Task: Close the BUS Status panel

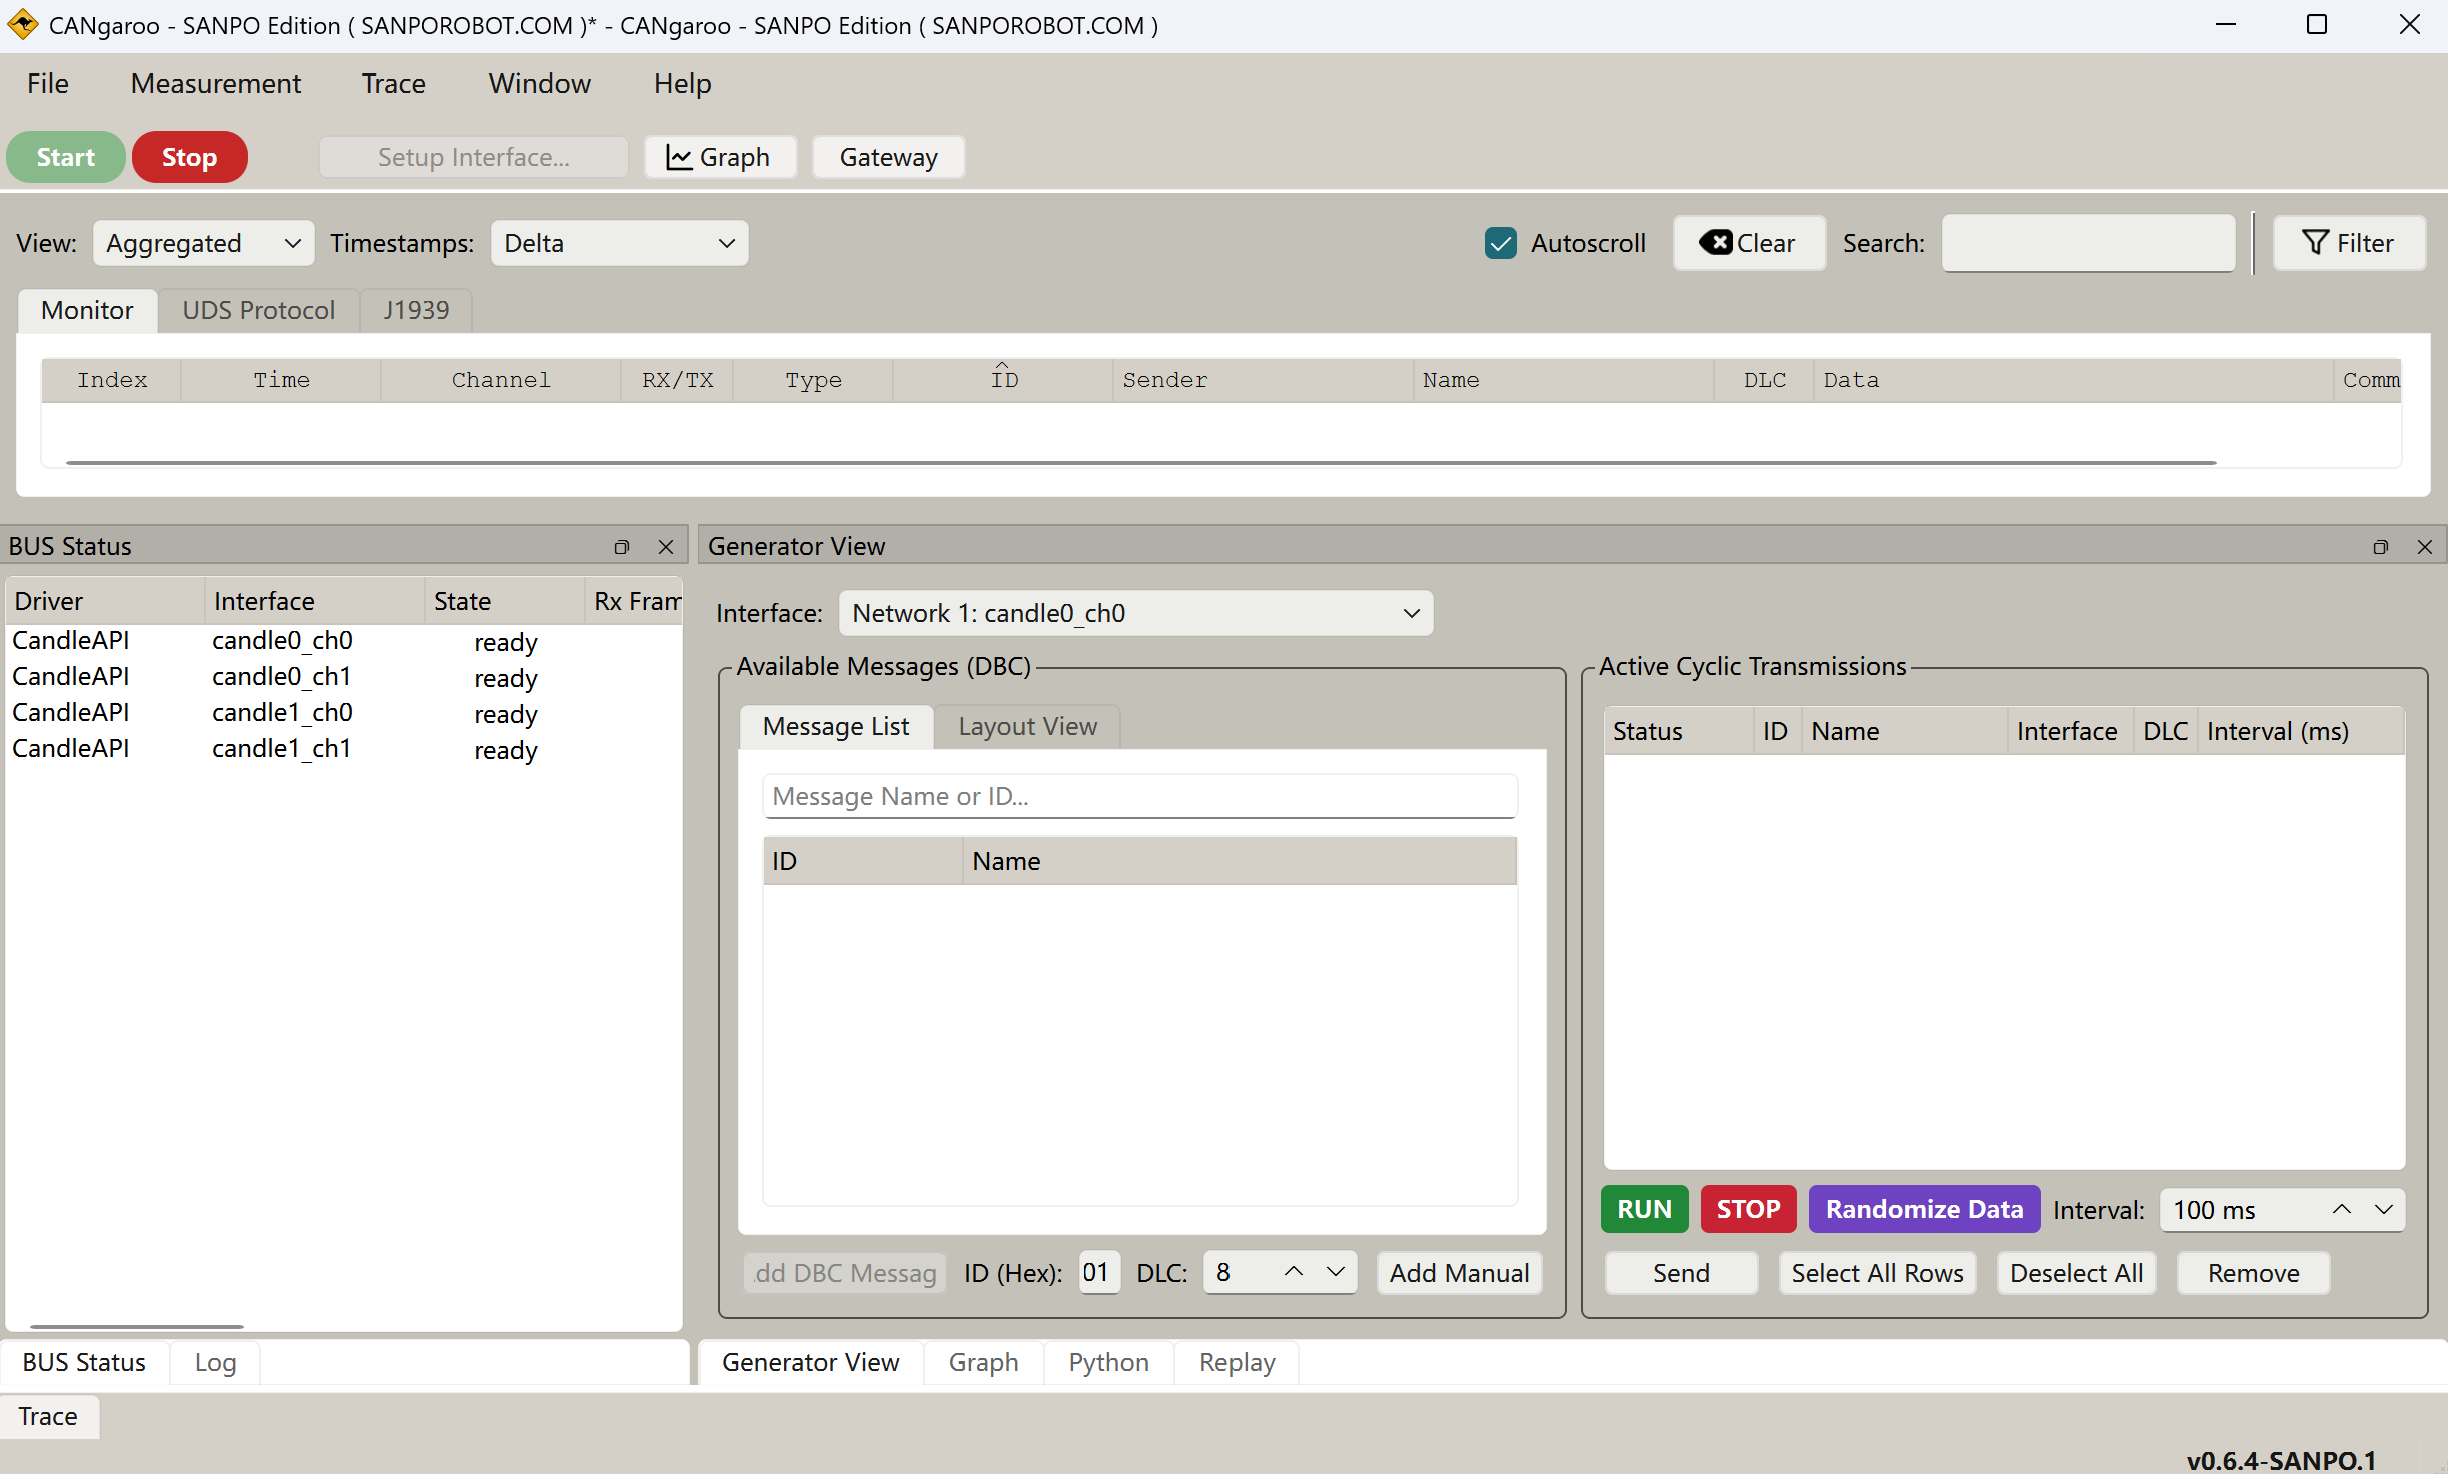Action: pos(666,547)
